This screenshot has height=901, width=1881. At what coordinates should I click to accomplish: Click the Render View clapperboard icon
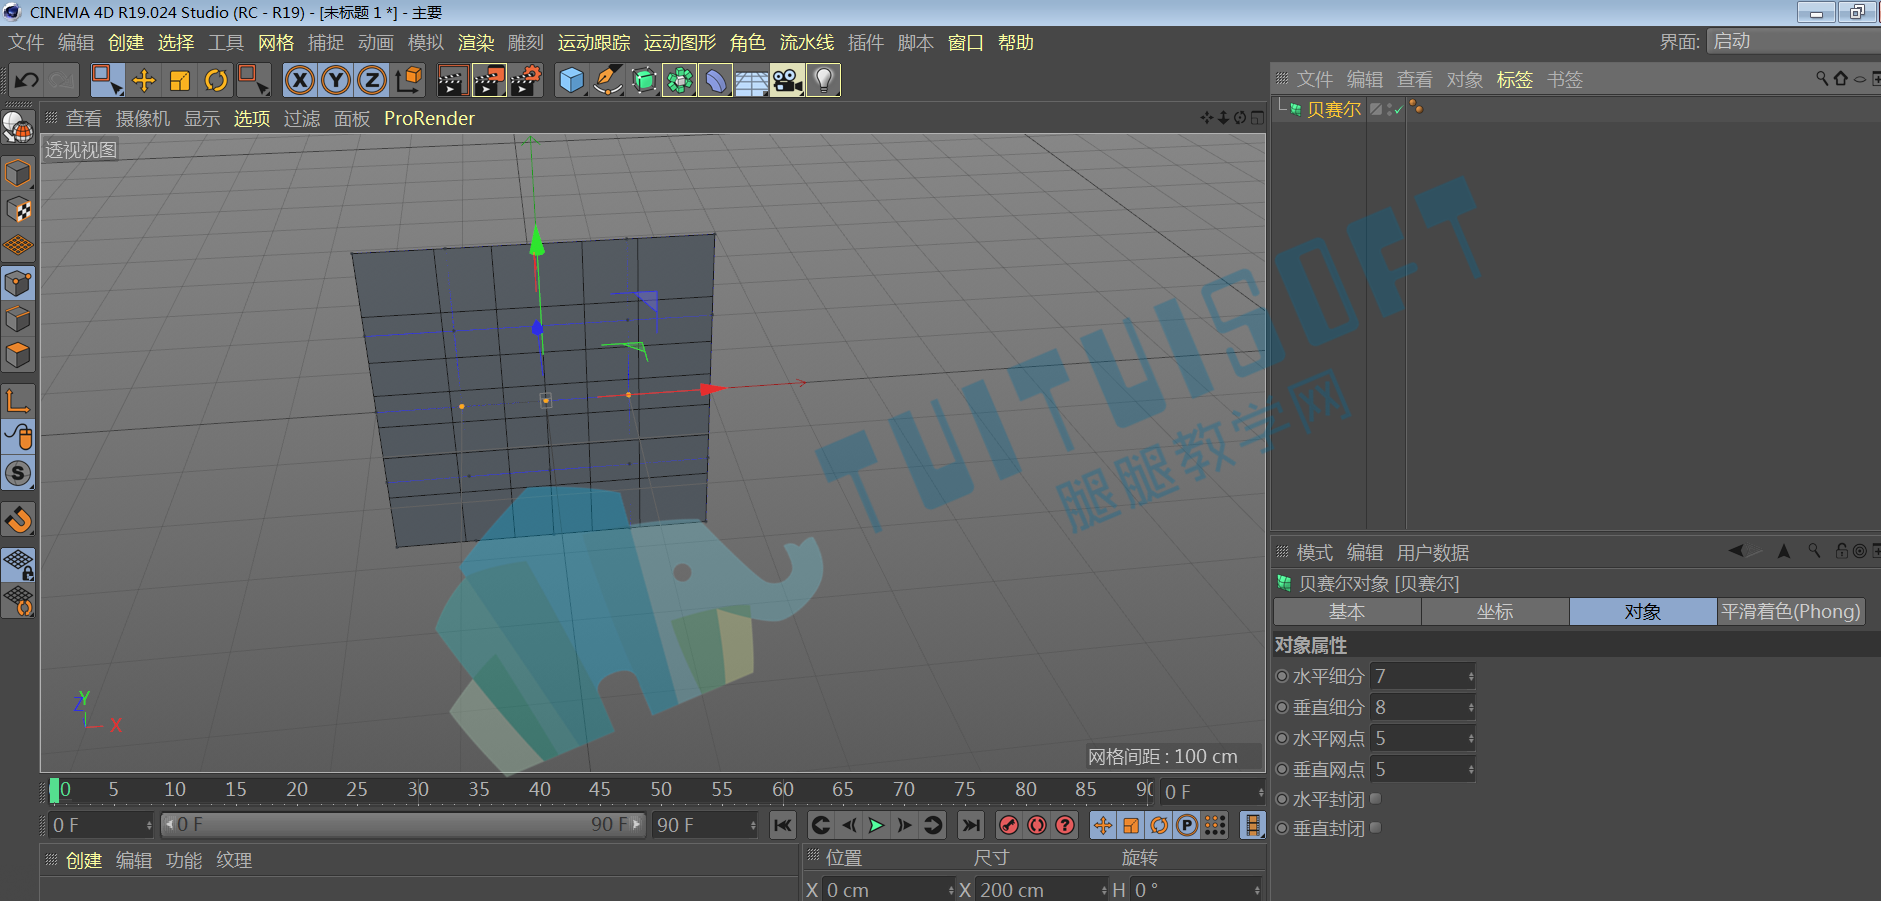click(453, 80)
